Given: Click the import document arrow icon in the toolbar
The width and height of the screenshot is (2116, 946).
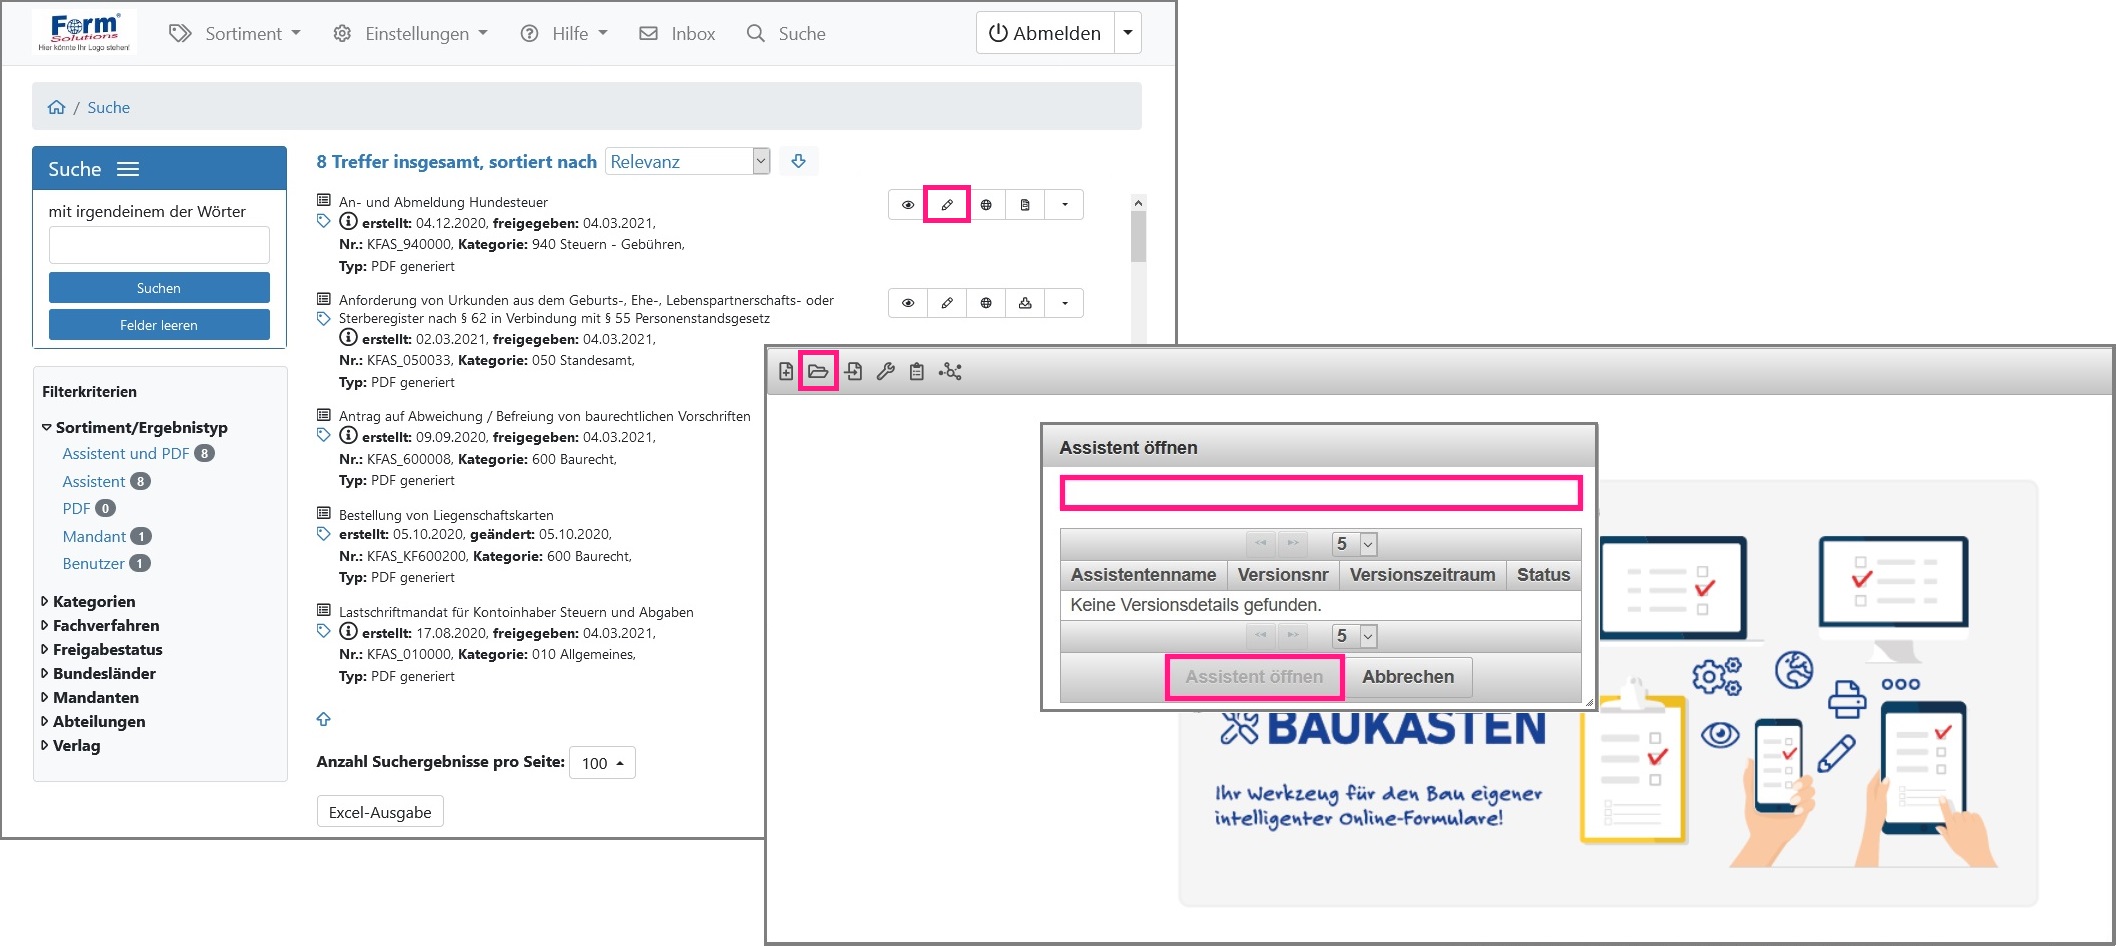Looking at the screenshot, I should tap(853, 372).
